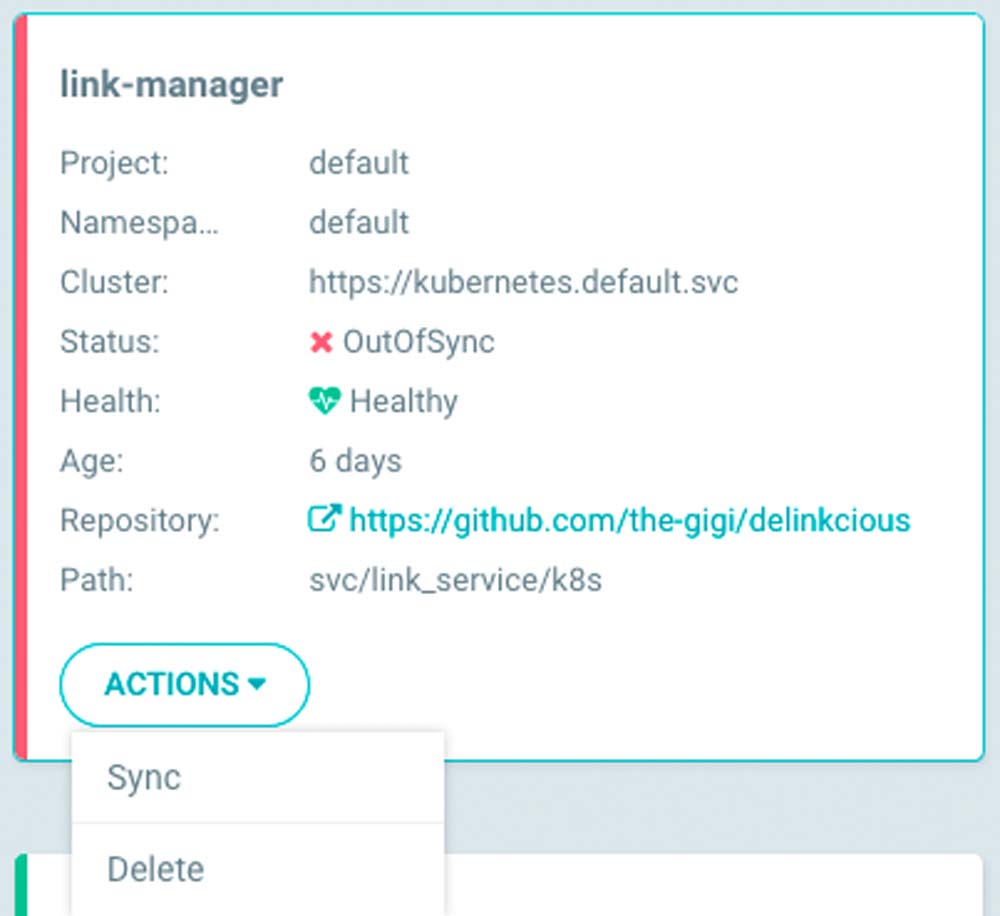The image size is (1000, 916).
Task: Select the OutOfSync status text
Action: click(418, 342)
